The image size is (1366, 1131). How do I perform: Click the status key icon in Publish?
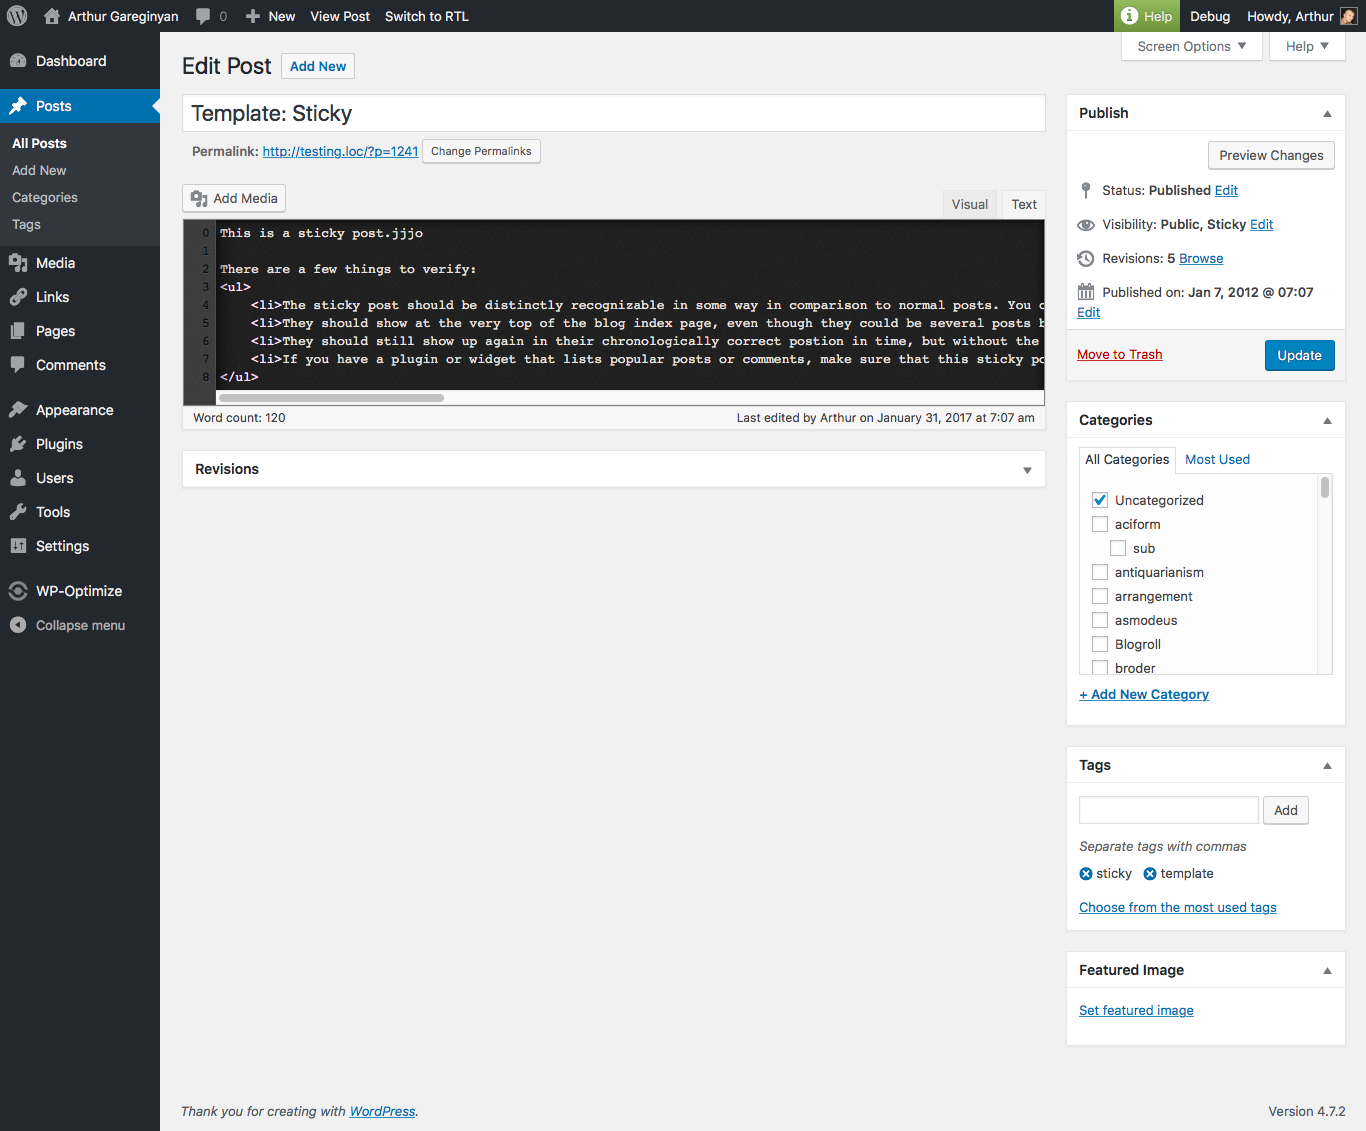pos(1086,190)
